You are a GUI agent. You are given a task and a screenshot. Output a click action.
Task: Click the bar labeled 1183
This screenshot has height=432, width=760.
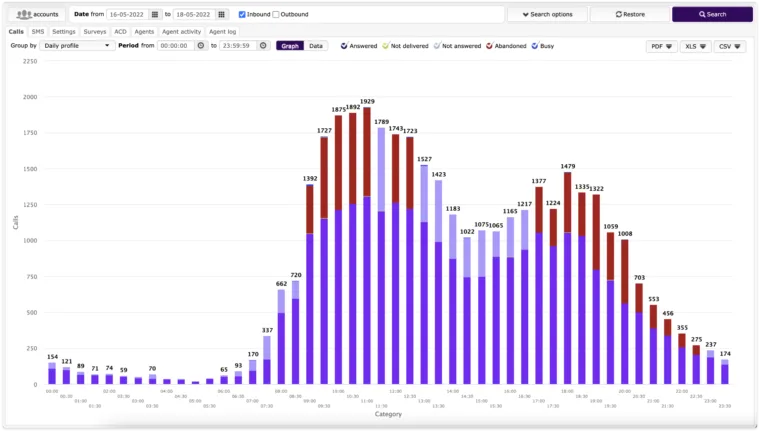coord(453,300)
